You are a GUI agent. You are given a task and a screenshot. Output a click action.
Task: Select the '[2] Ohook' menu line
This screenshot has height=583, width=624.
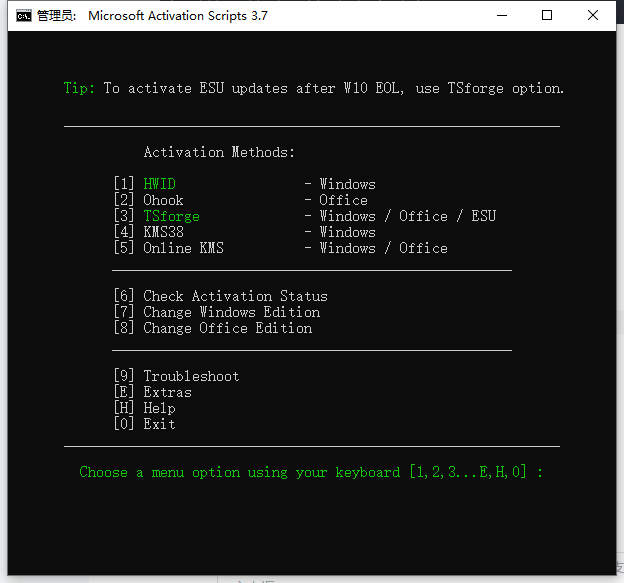(148, 200)
